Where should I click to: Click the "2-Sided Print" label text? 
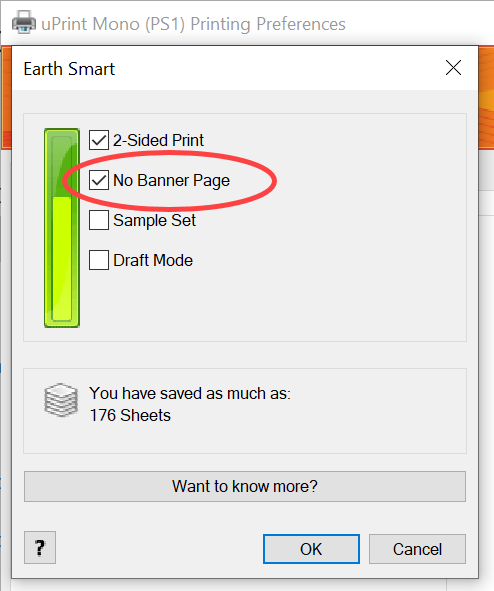158,140
